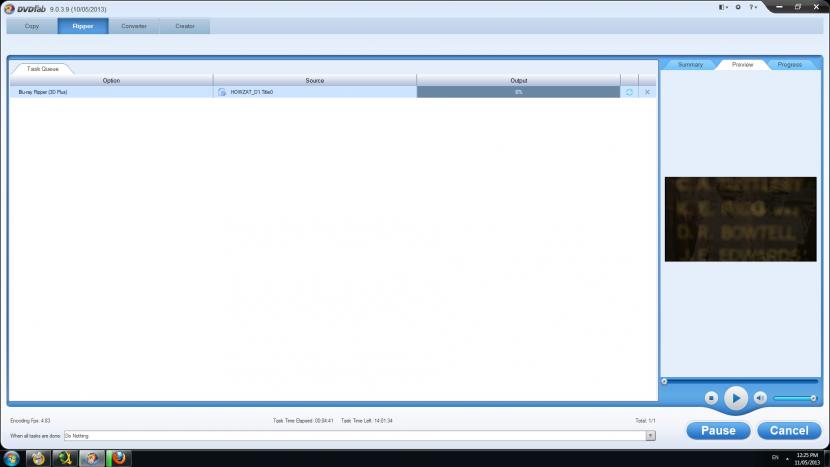Open the Creator tab

pyautogui.click(x=185, y=26)
